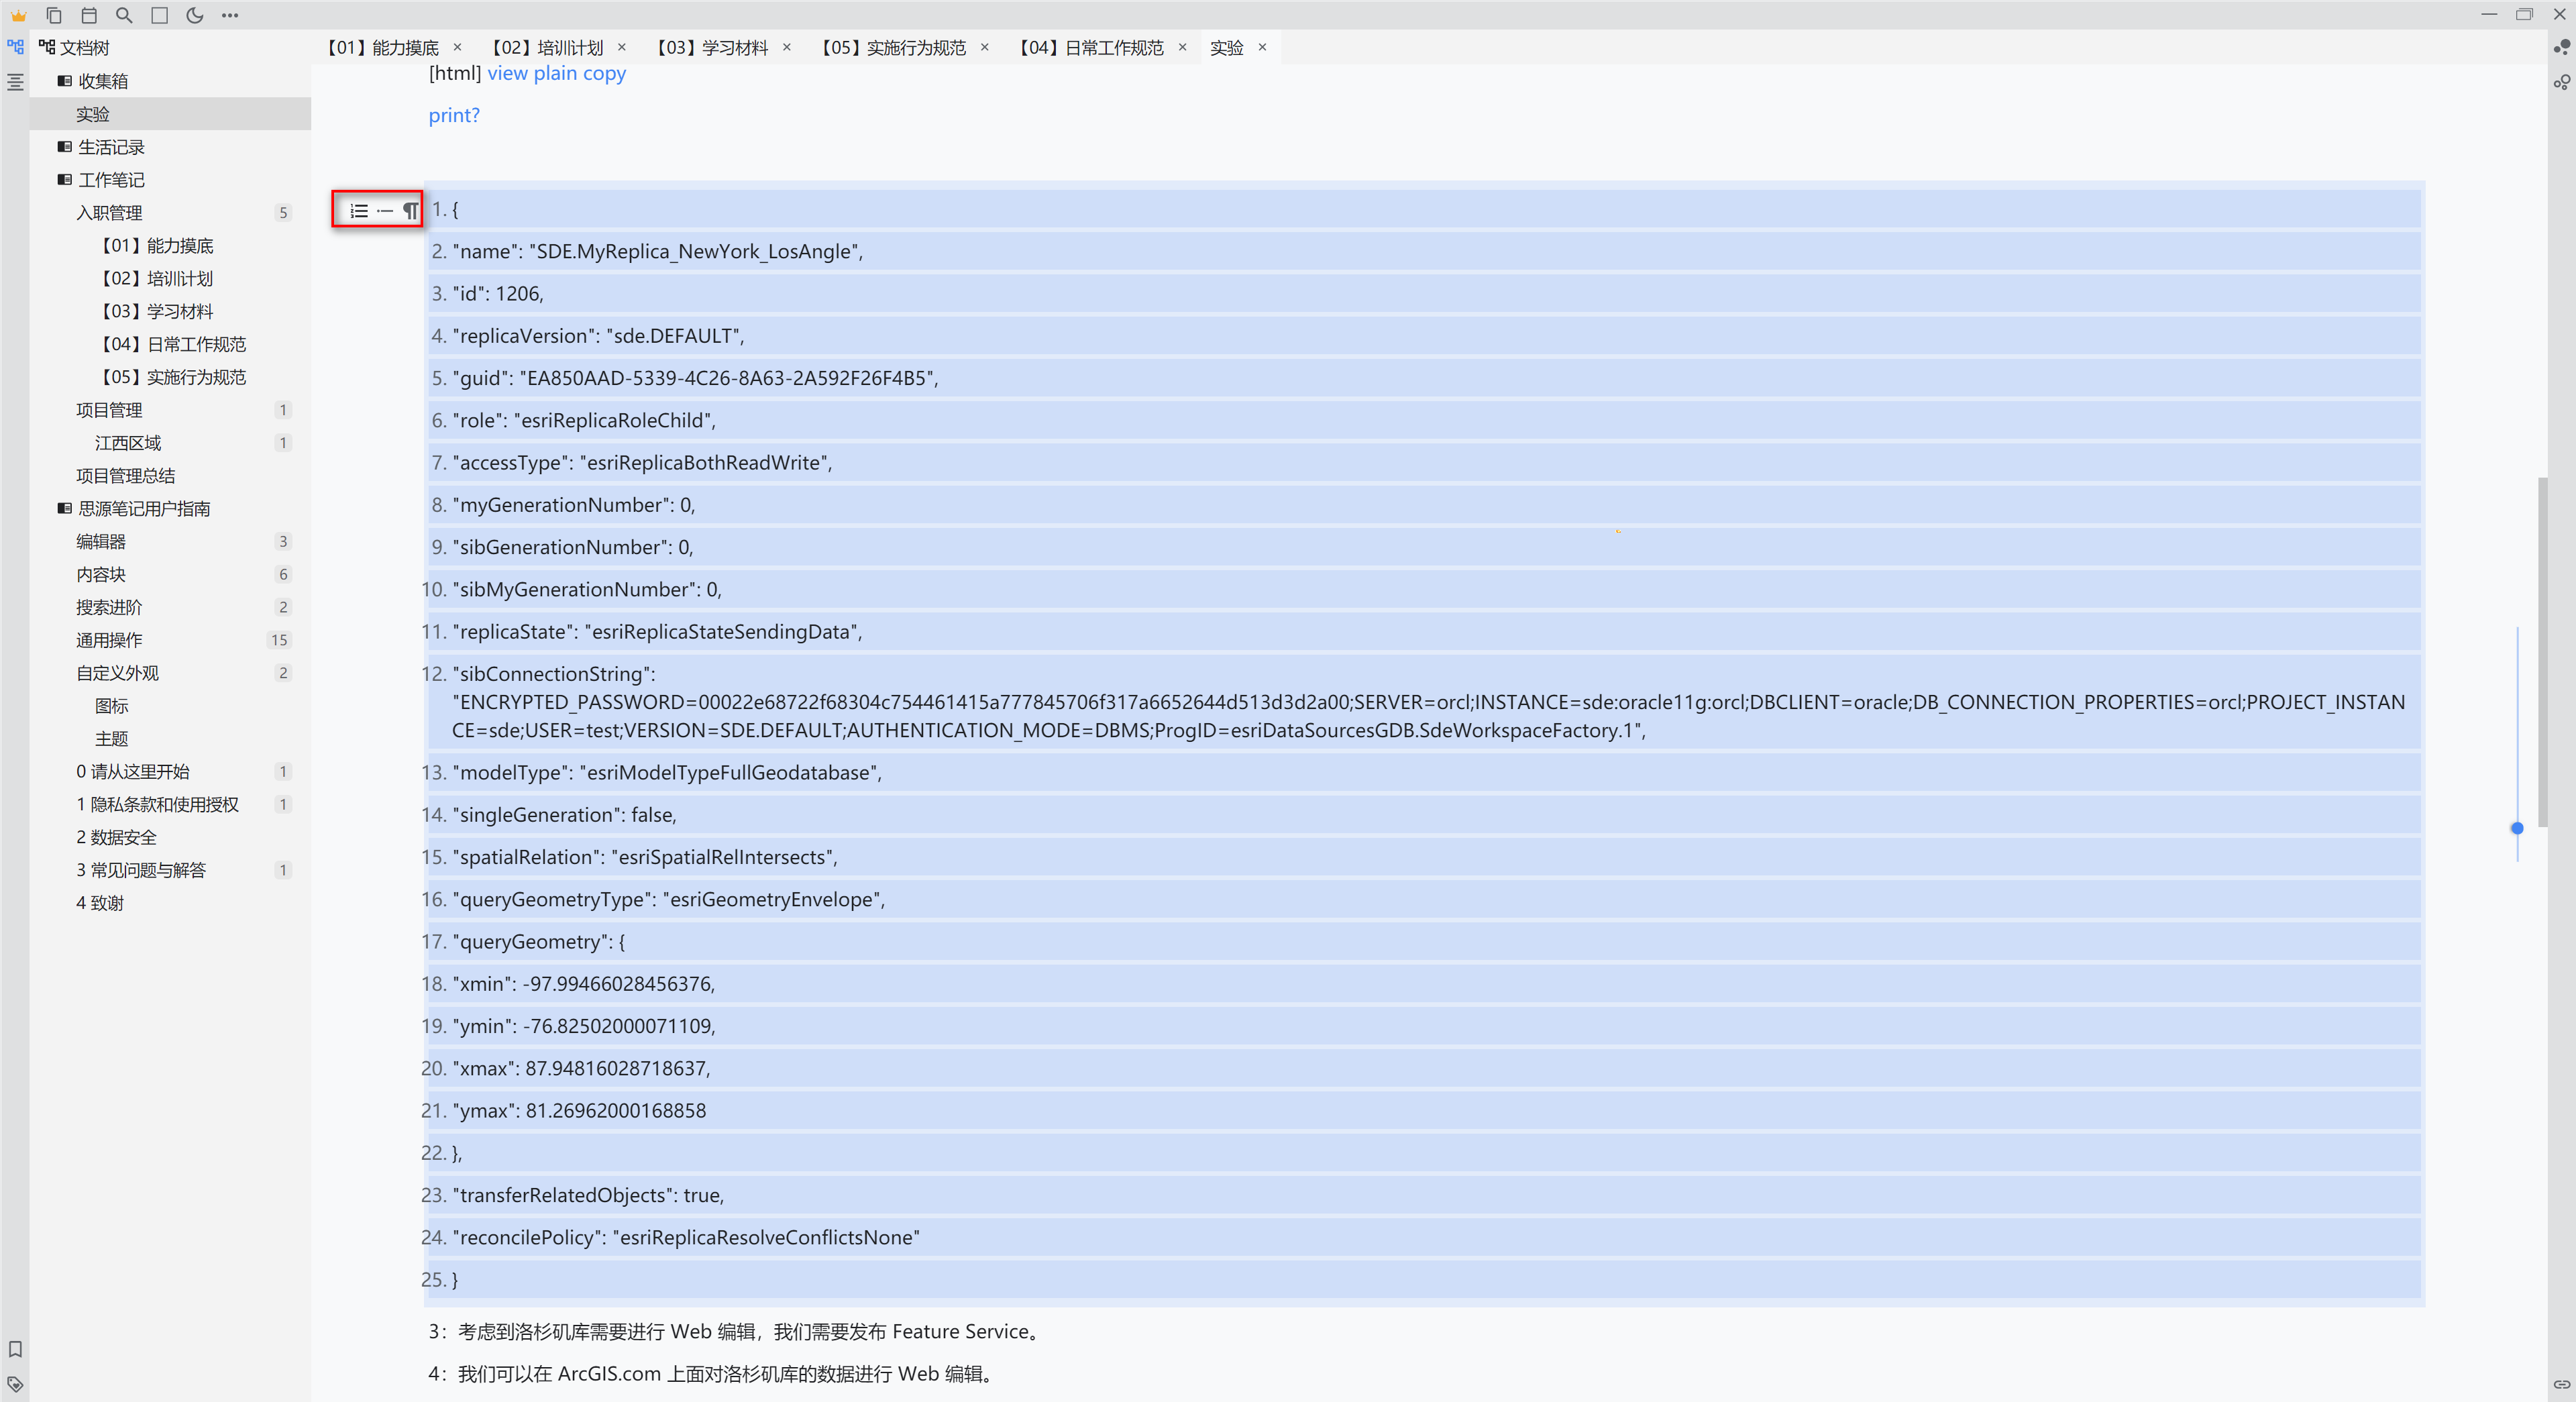Open the more options ellipsis menu

click(230, 15)
